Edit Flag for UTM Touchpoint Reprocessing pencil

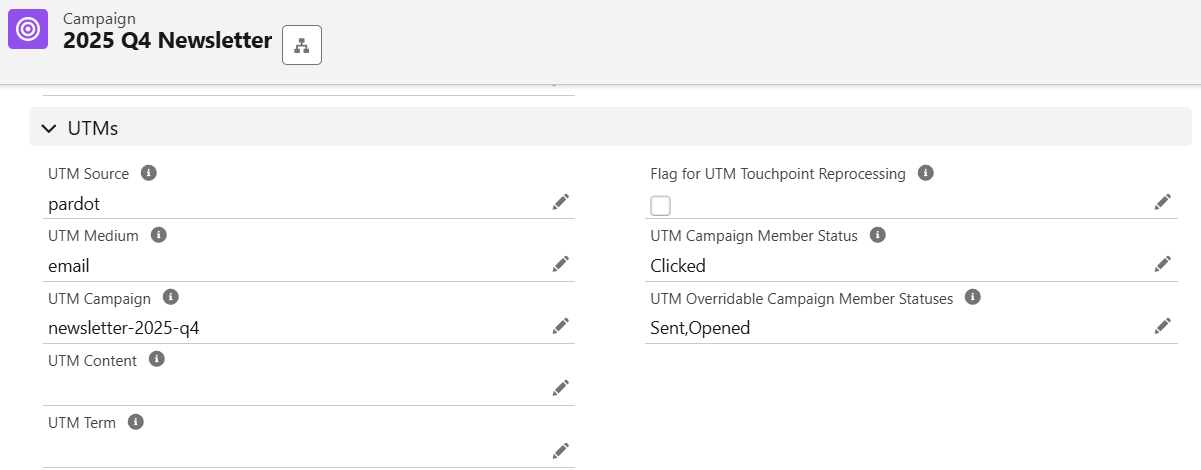1163,203
